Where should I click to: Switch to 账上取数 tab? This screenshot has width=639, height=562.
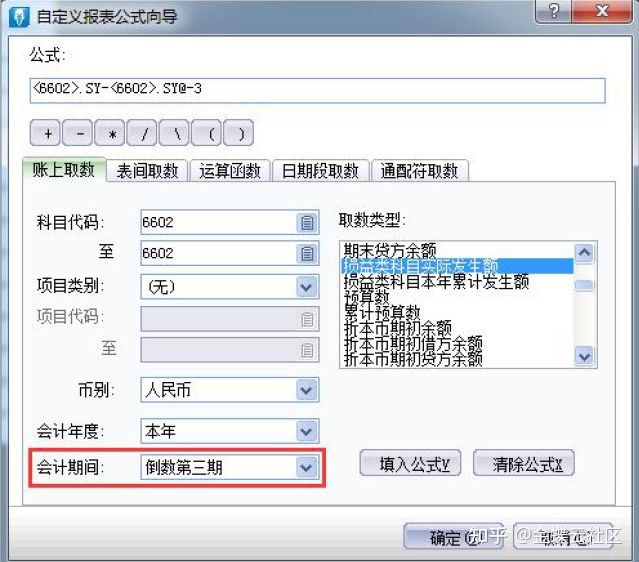tap(64, 170)
